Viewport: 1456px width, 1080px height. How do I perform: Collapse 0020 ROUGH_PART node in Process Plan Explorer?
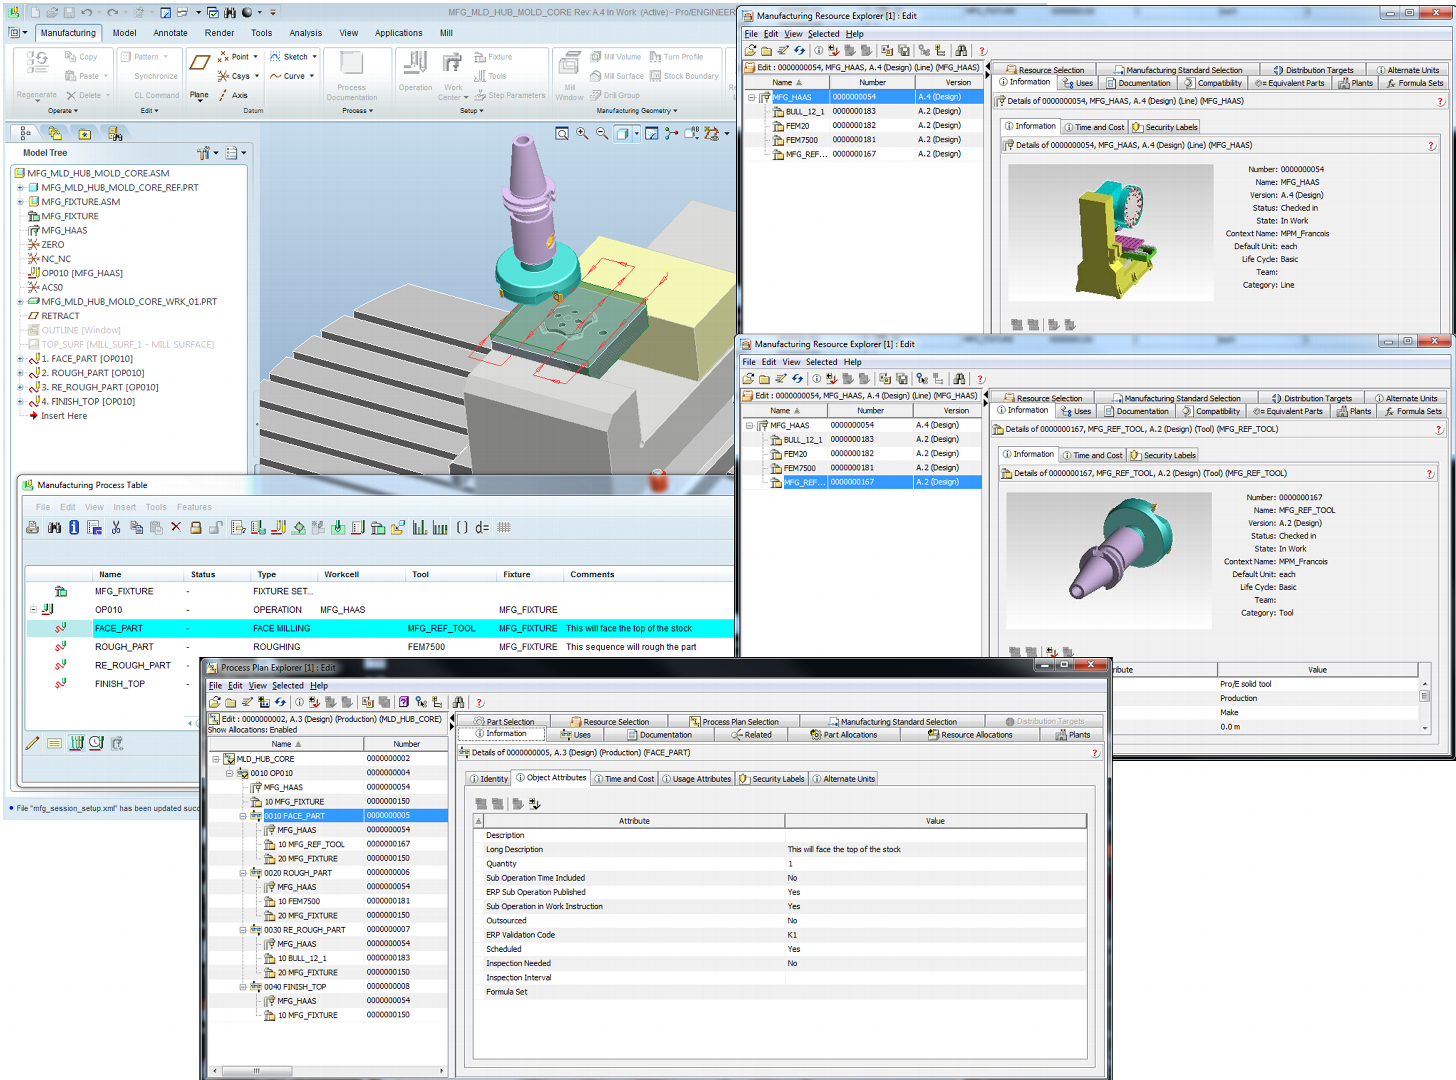(x=243, y=873)
